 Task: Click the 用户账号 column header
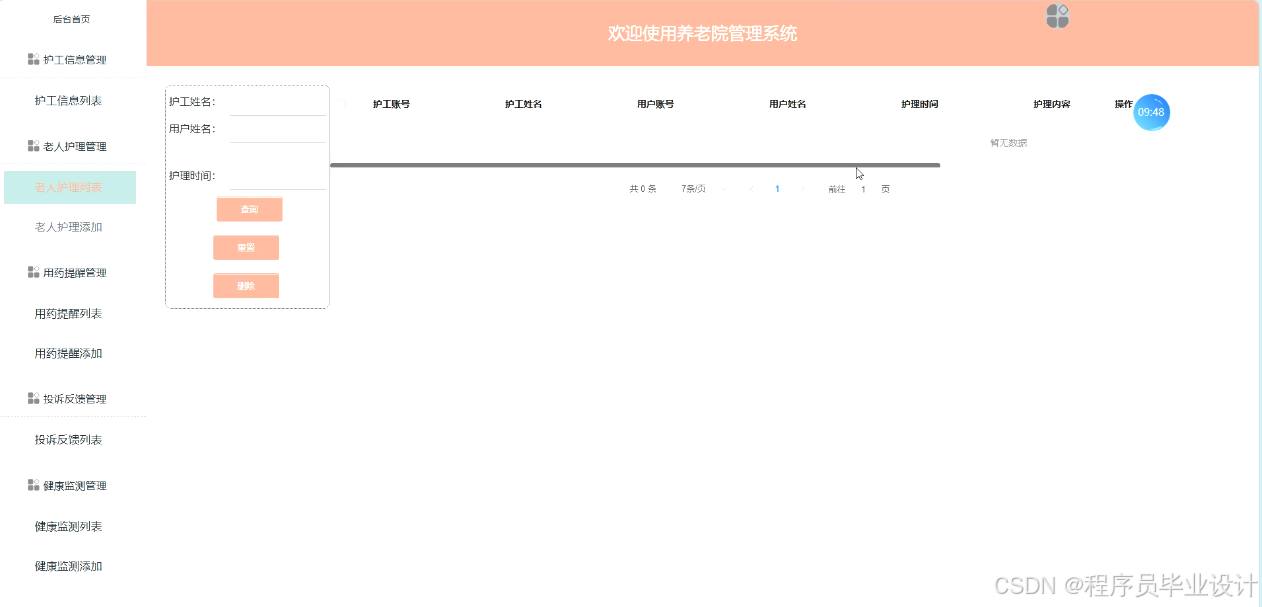(655, 104)
